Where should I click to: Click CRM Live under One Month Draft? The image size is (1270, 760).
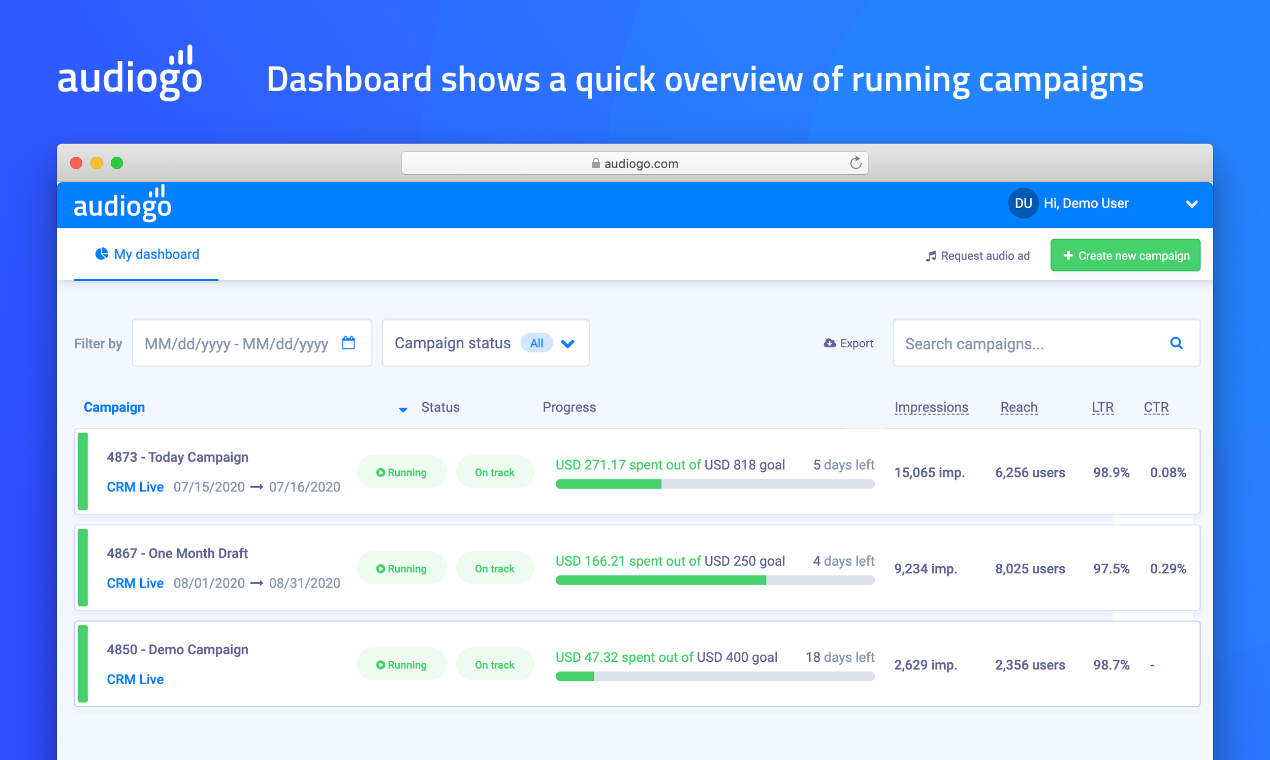[135, 583]
